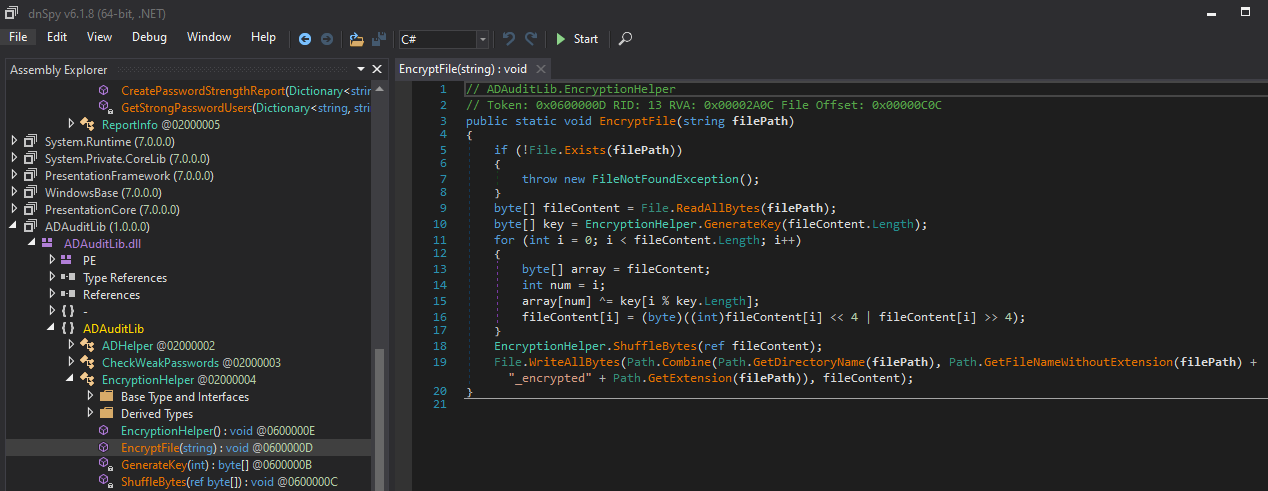Close the Assembly Explorer panel
Image resolution: width=1268 pixels, height=491 pixels.
click(x=377, y=69)
